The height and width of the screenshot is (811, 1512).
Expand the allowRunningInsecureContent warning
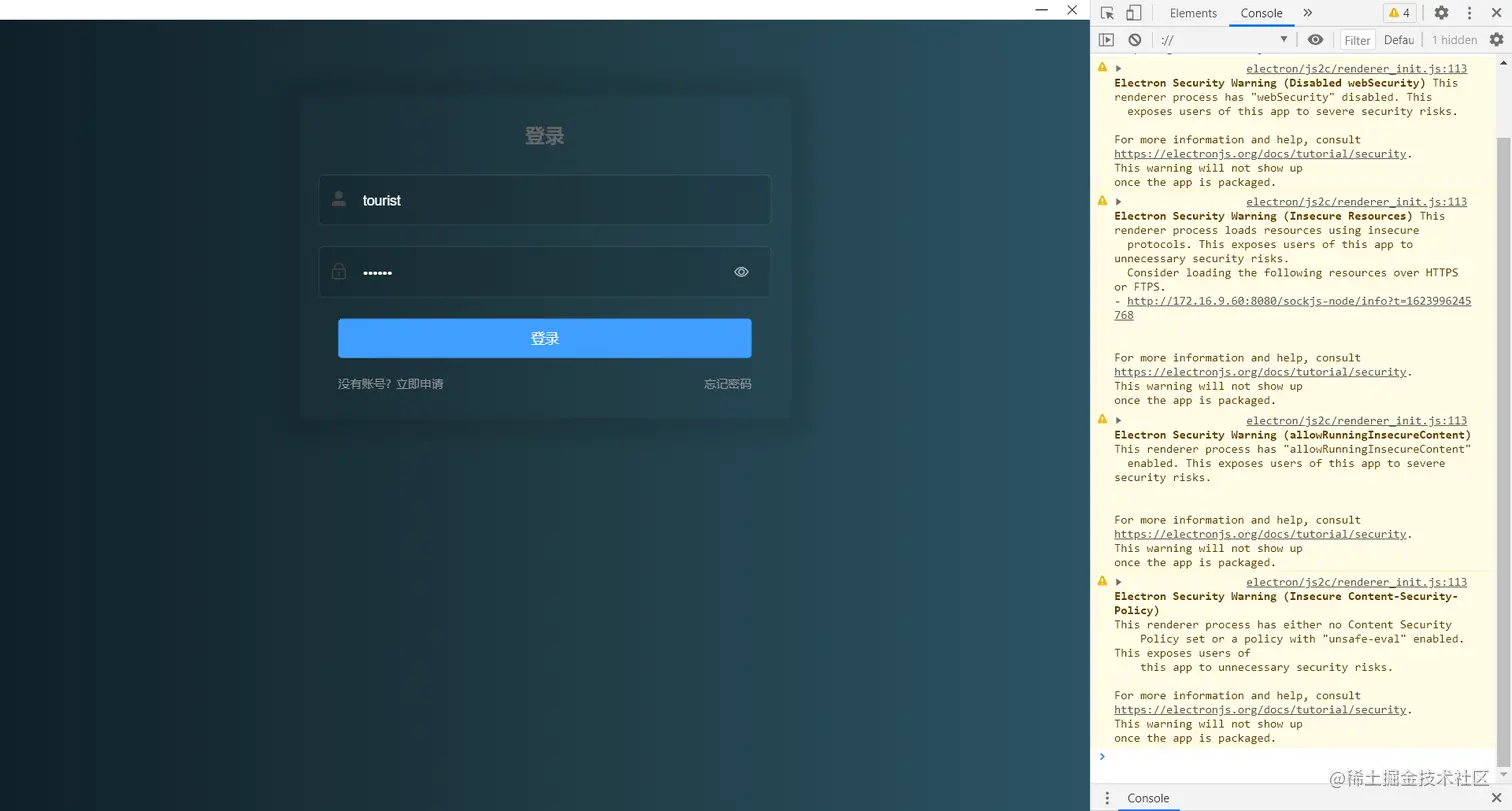pyautogui.click(x=1119, y=420)
